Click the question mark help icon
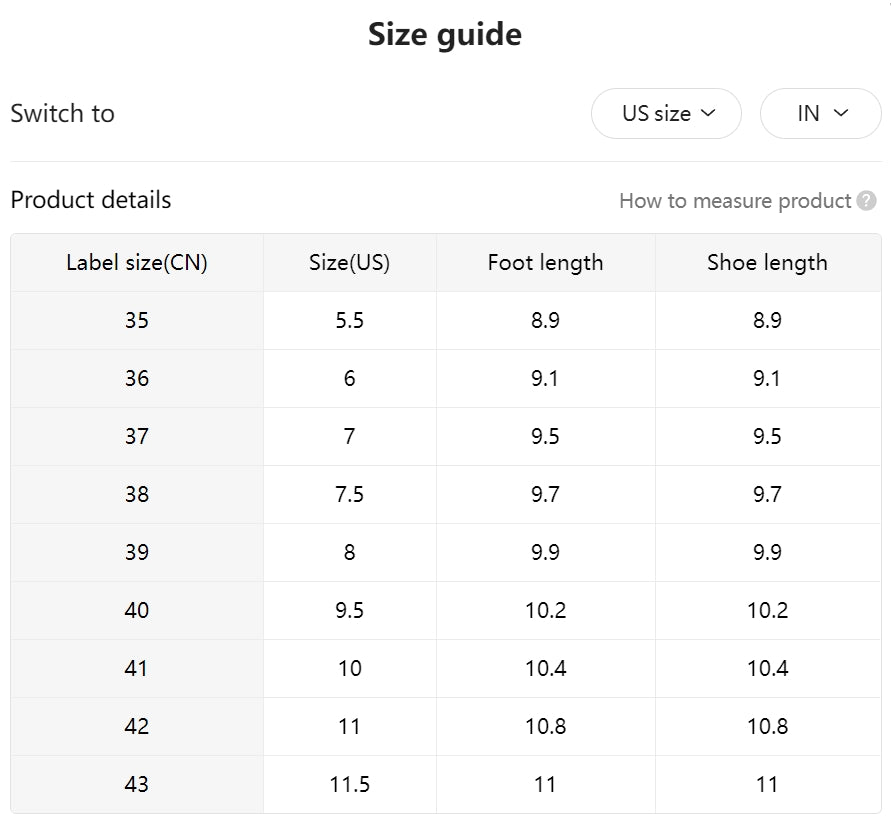891x823 pixels. (866, 201)
